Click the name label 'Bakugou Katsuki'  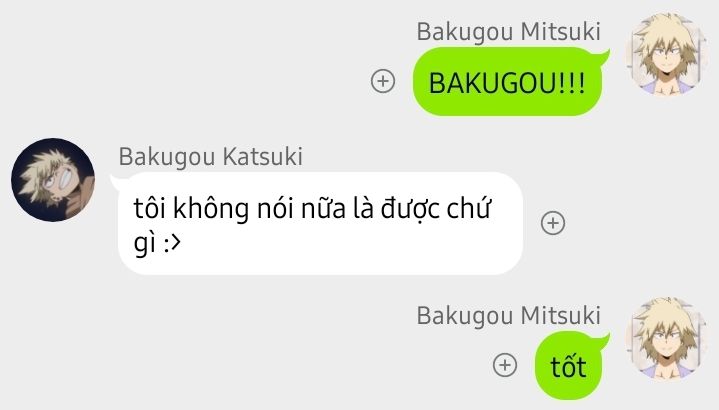pyautogui.click(x=210, y=157)
